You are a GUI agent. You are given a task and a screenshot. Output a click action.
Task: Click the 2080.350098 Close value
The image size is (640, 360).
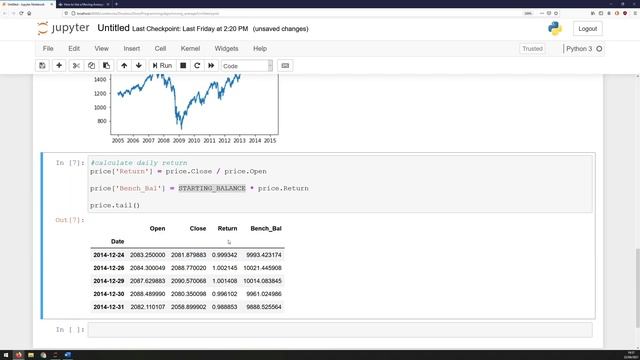(188, 294)
